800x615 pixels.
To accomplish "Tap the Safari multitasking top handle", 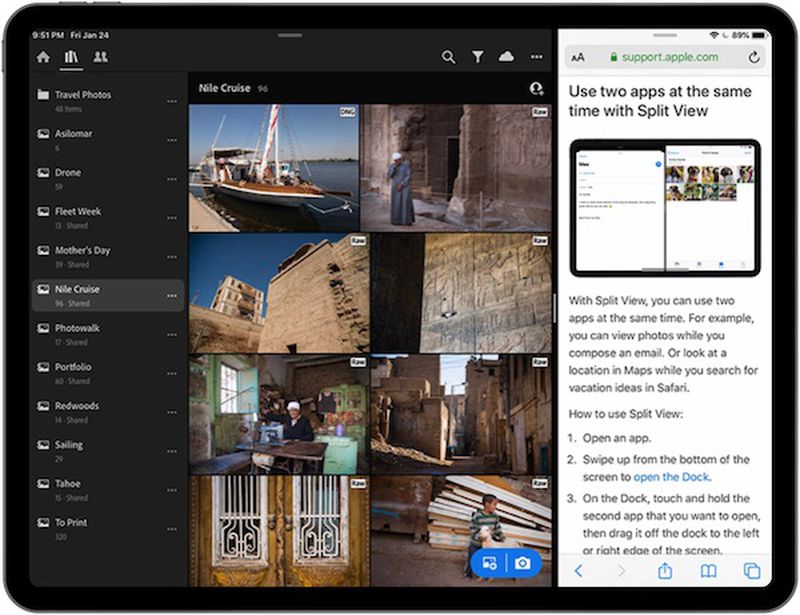I will (x=665, y=35).
